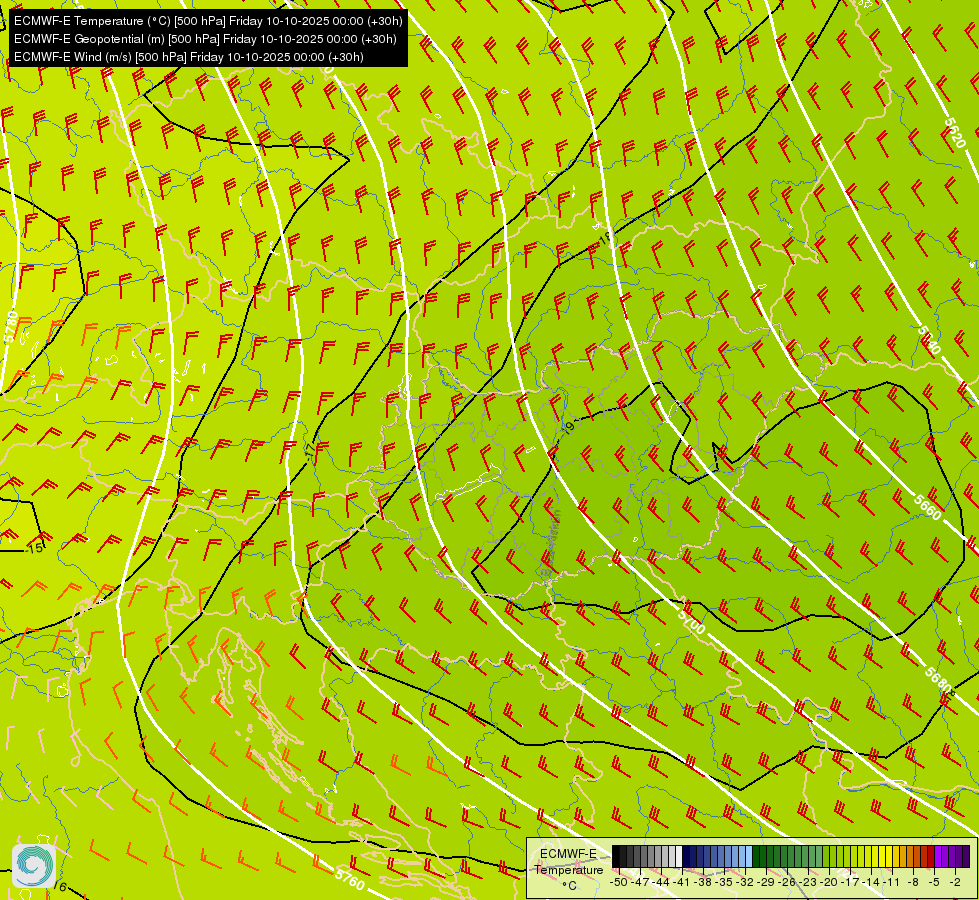Image resolution: width=979 pixels, height=900 pixels.
Task: Click the -35 value in the legend
Action: (x=723, y=882)
